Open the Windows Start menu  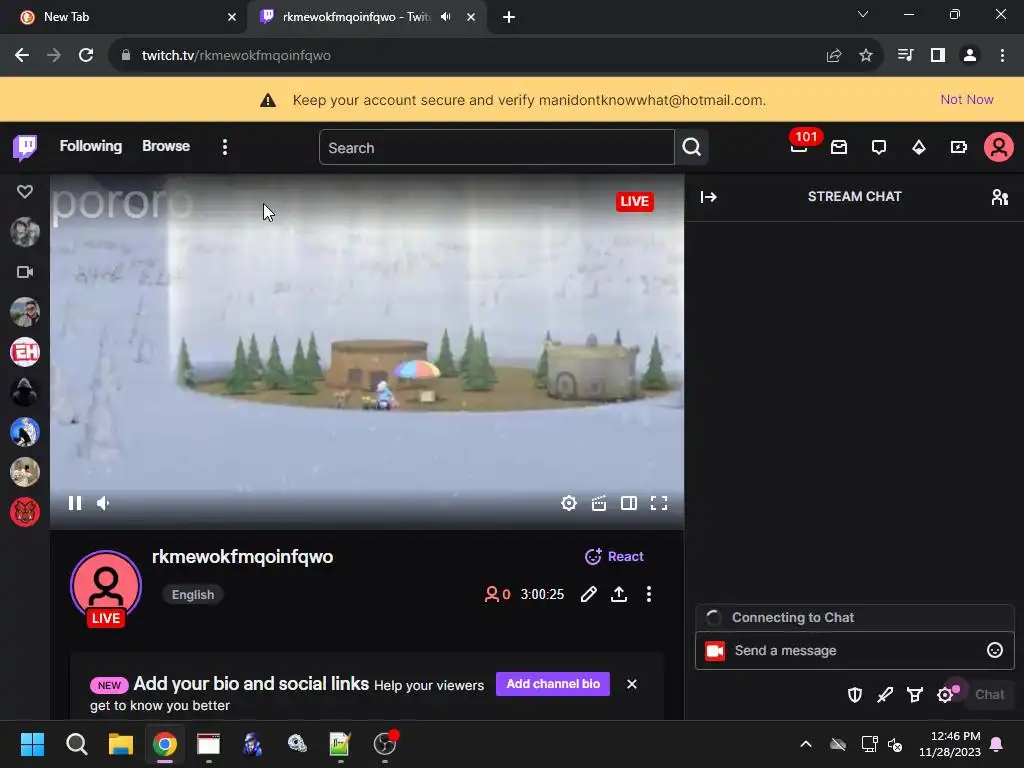pos(32,744)
